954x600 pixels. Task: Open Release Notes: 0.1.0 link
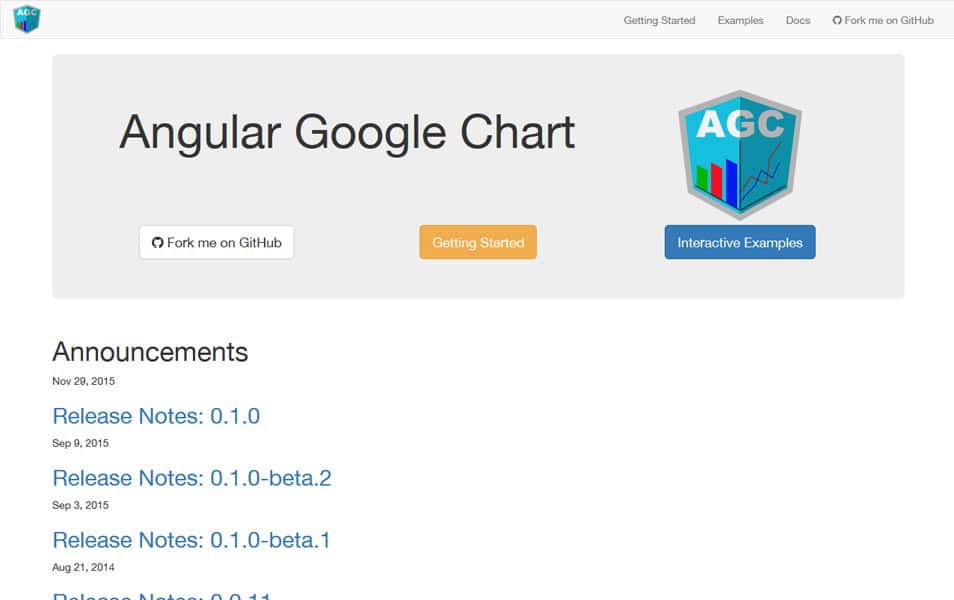pos(156,416)
